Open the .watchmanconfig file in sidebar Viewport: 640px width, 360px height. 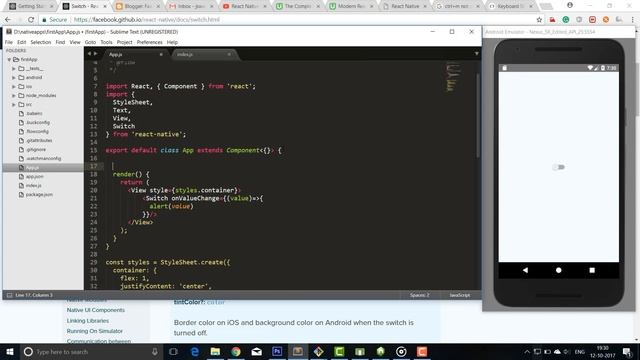(x=43, y=158)
